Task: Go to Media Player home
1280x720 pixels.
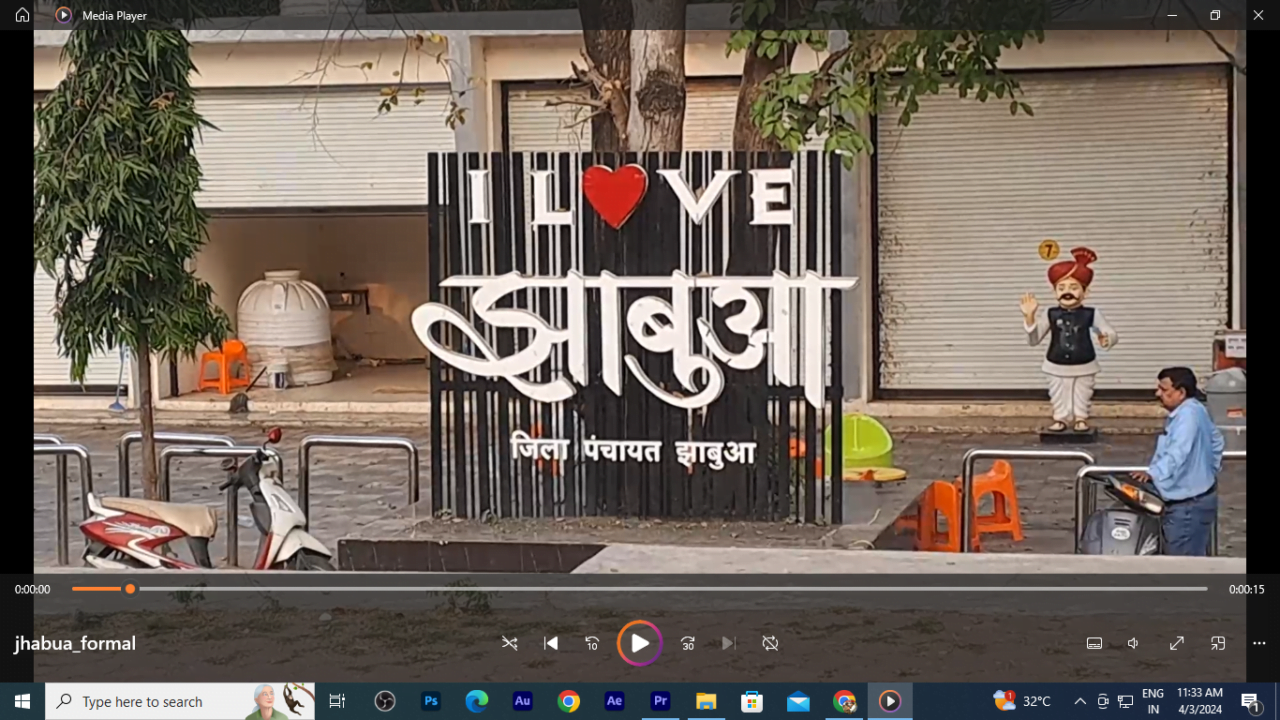Action: (x=22, y=15)
